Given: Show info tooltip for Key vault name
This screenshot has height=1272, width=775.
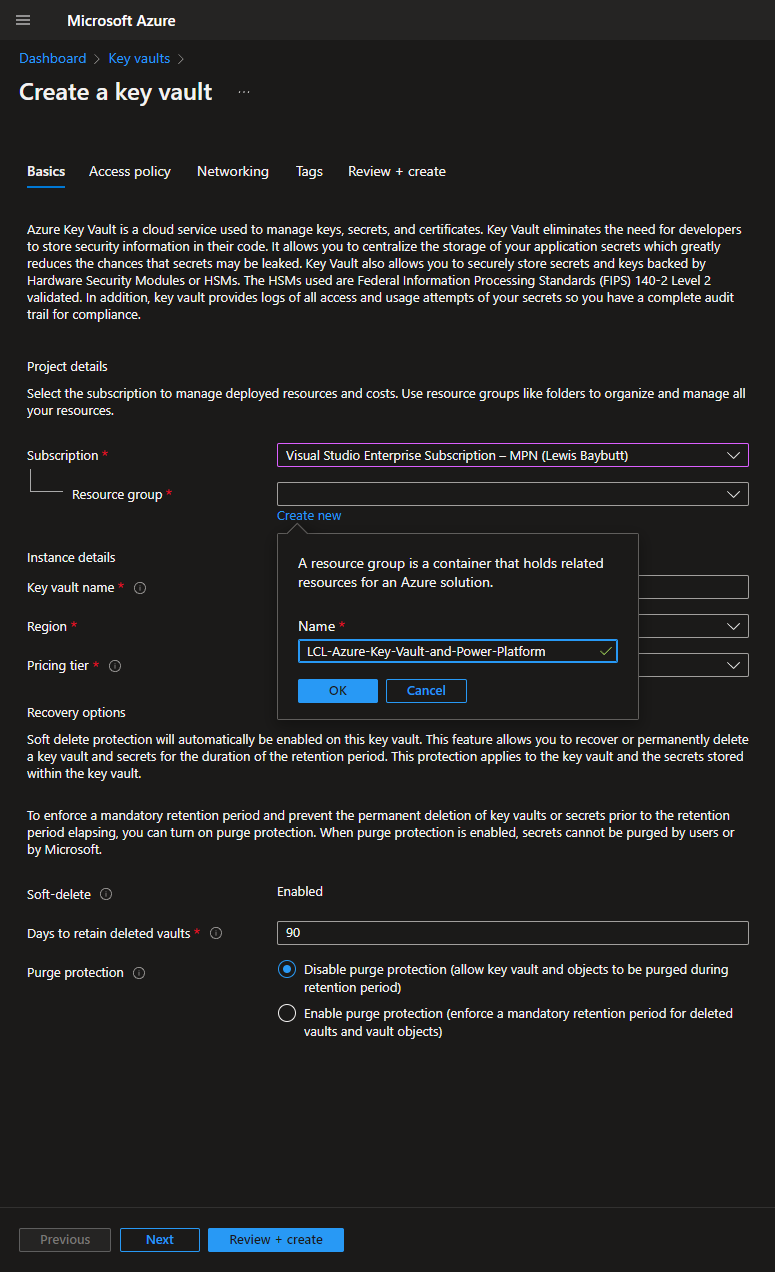Looking at the screenshot, I should pyautogui.click(x=140, y=588).
